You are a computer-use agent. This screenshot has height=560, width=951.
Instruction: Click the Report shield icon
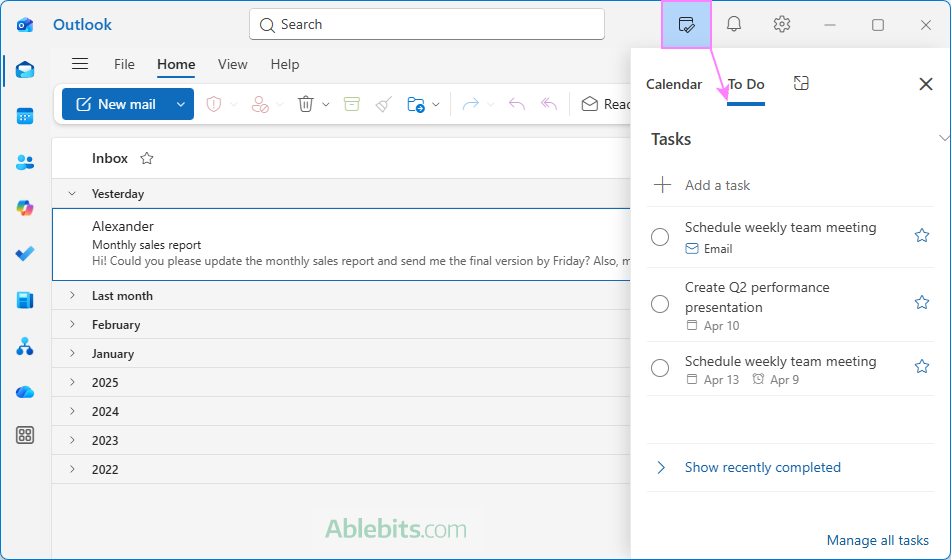coord(213,104)
